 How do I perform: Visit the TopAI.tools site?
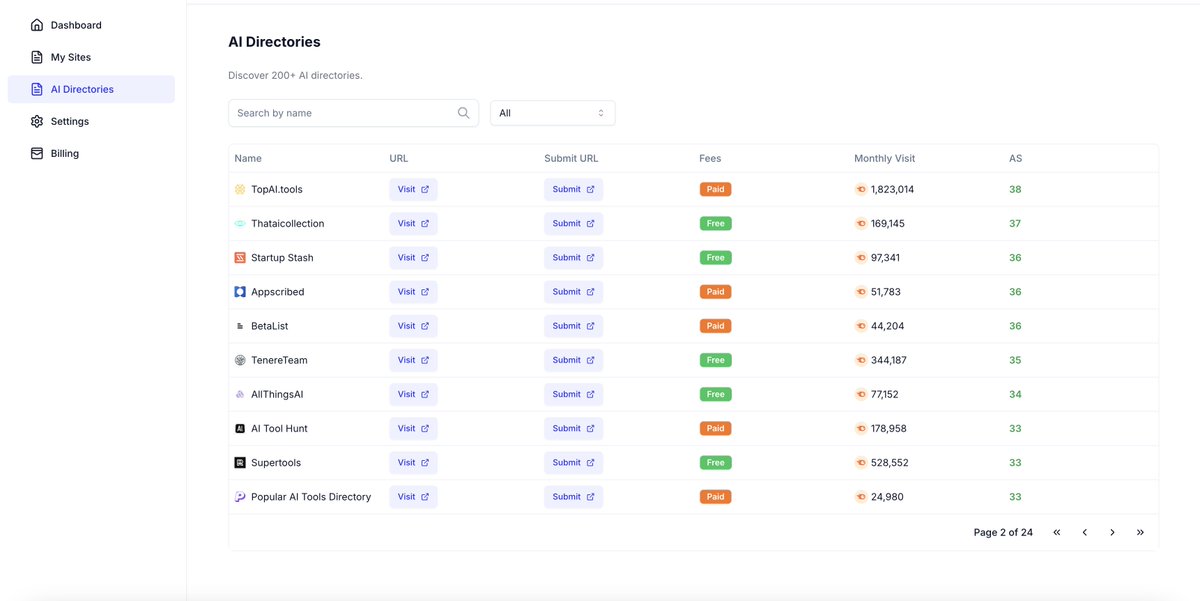413,189
